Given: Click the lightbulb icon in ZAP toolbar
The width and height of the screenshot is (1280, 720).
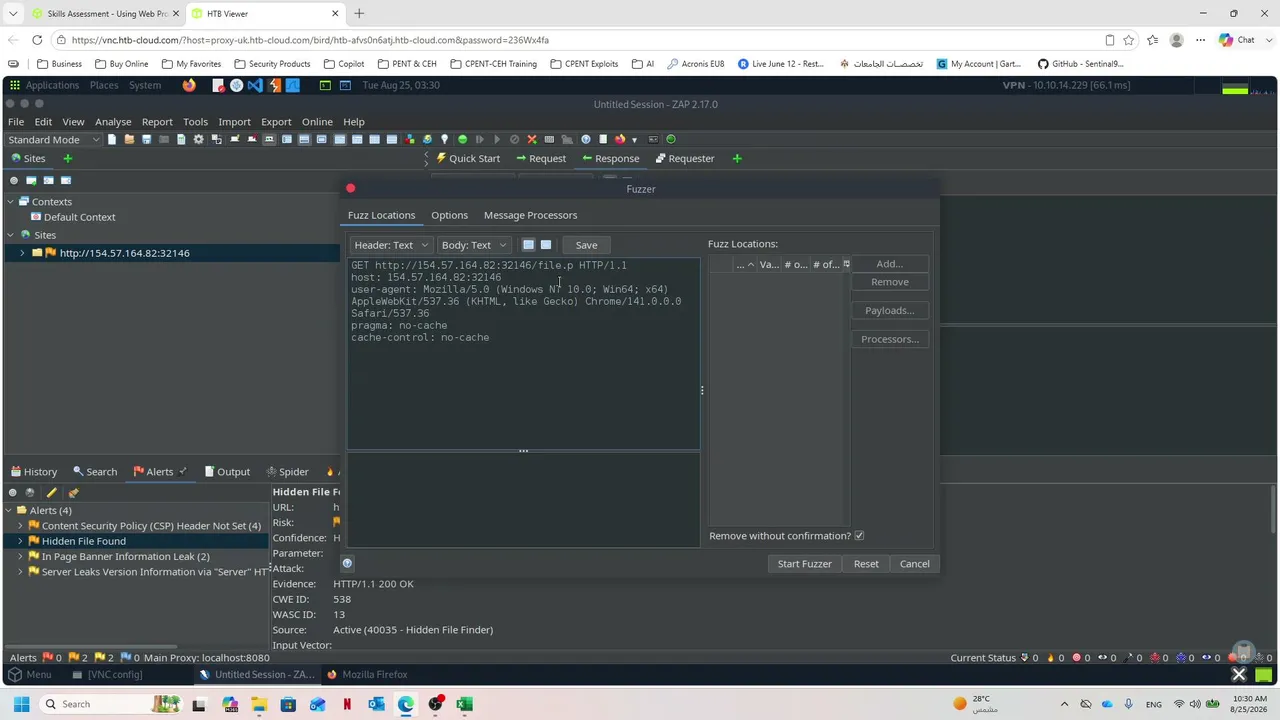Looking at the screenshot, I should point(445,140).
